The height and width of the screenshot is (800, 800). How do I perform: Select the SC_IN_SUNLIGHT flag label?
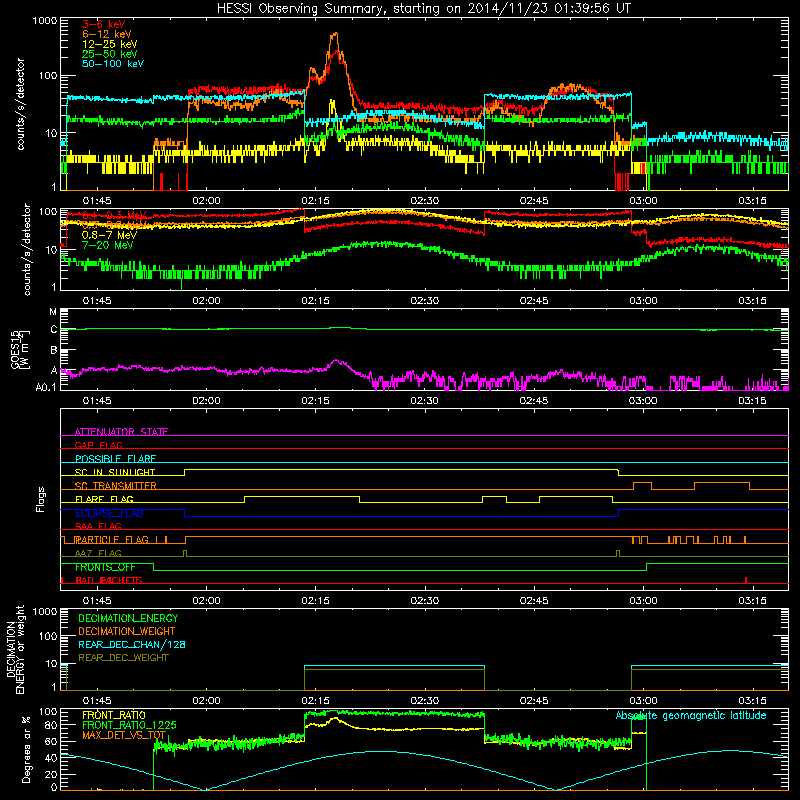pos(115,472)
